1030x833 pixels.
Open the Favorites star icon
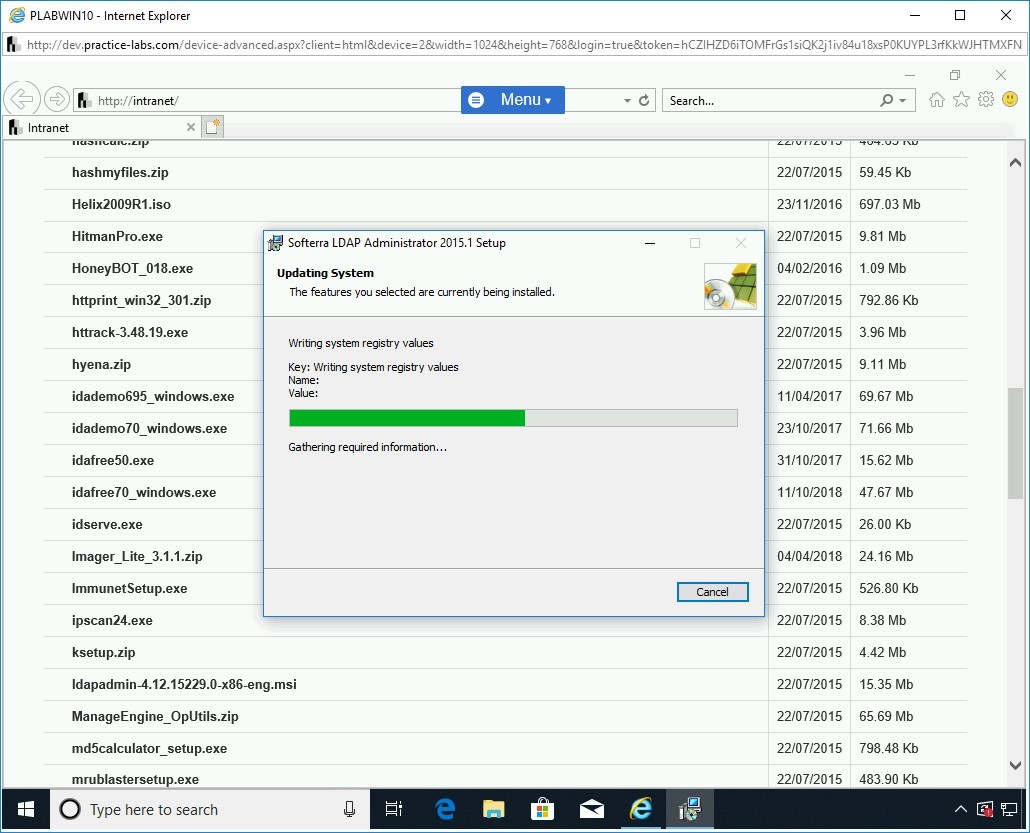pos(961,100)
